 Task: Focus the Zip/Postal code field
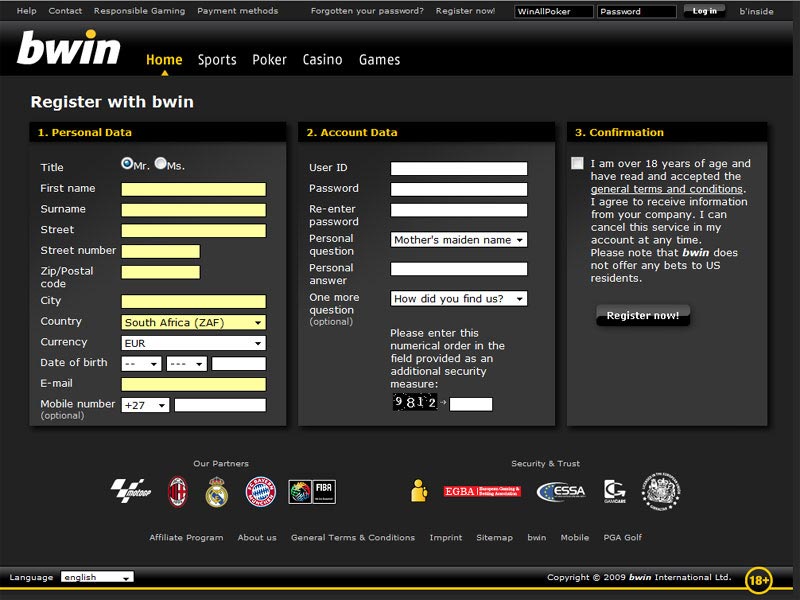coord(161,272)
